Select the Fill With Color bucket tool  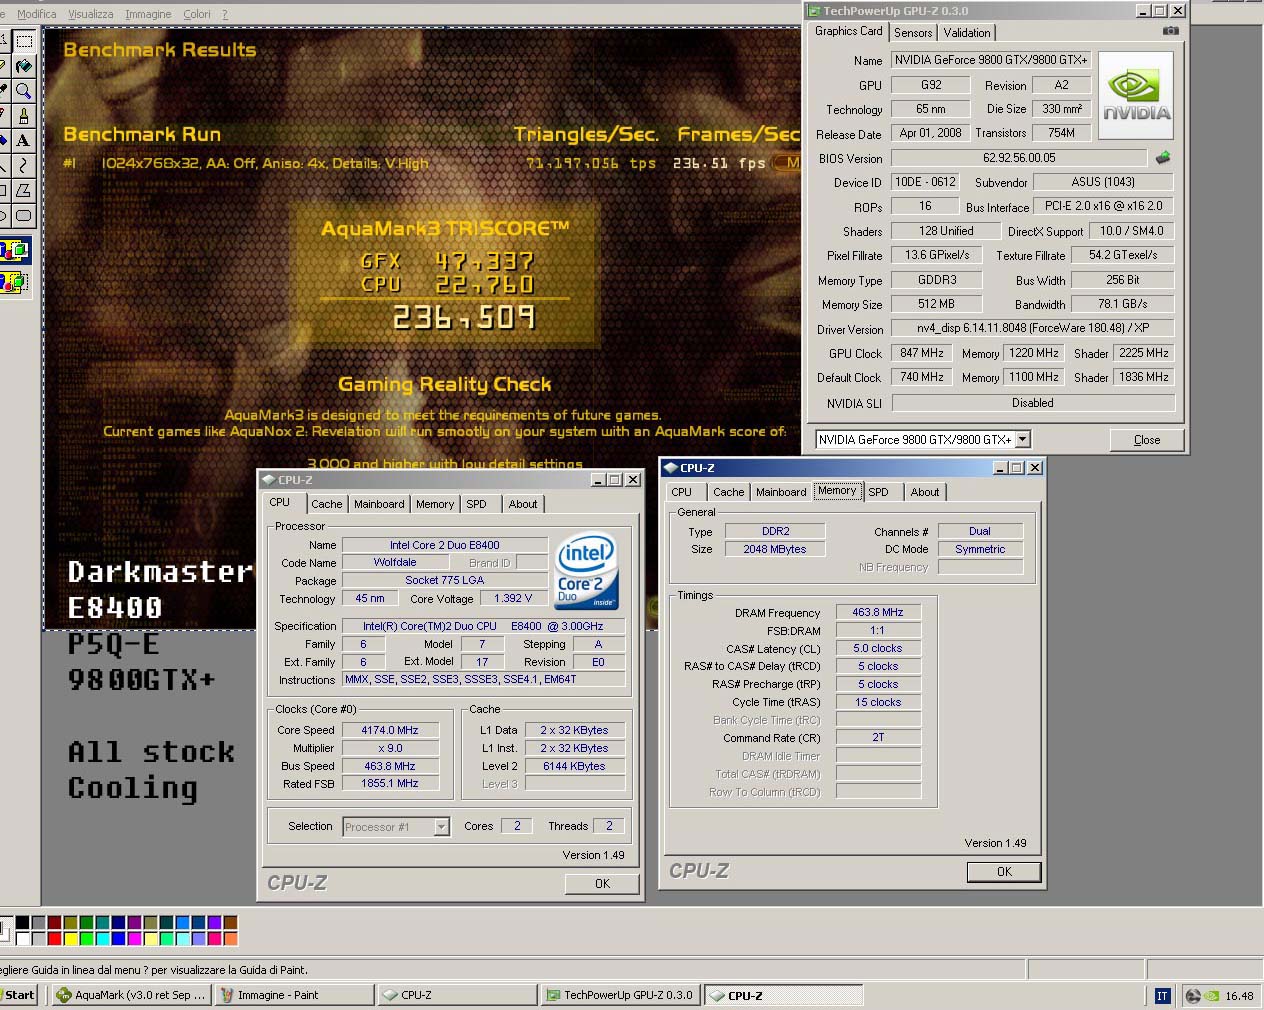[24, 66]
